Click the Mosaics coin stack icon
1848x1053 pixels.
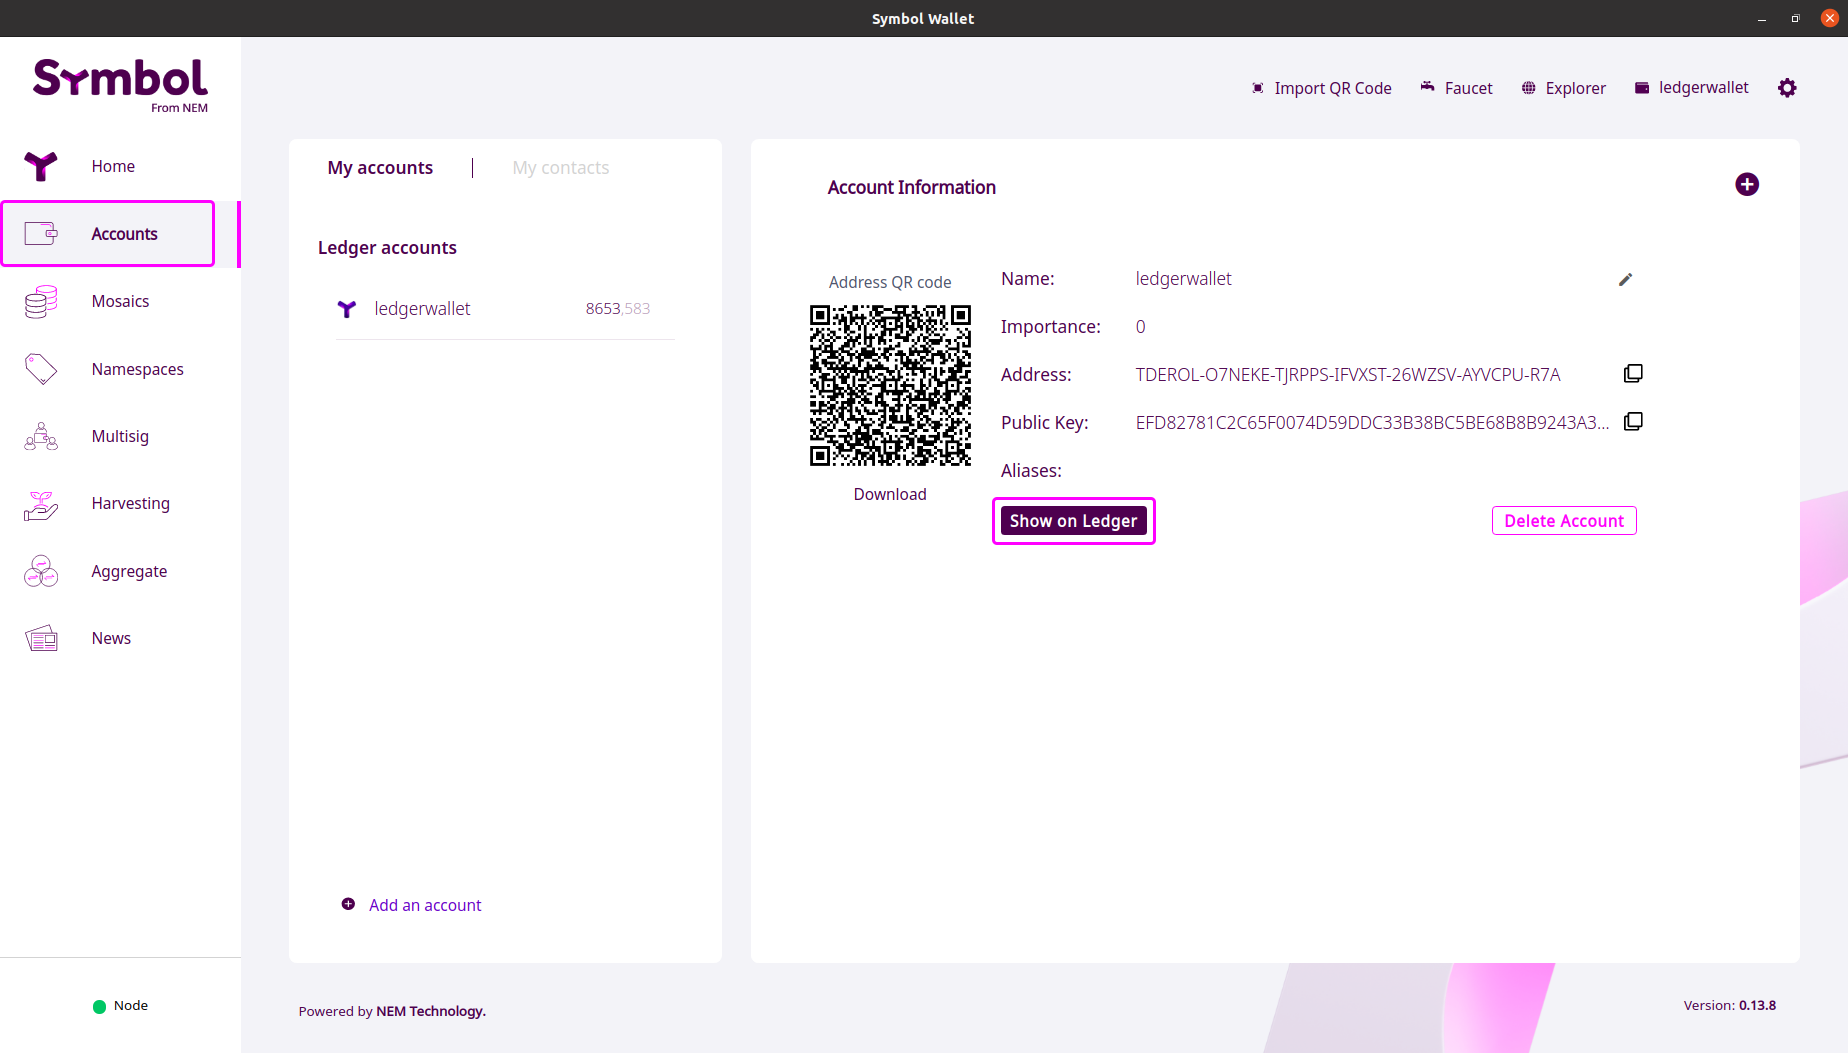pyautogui.click(x=41, y=301)
